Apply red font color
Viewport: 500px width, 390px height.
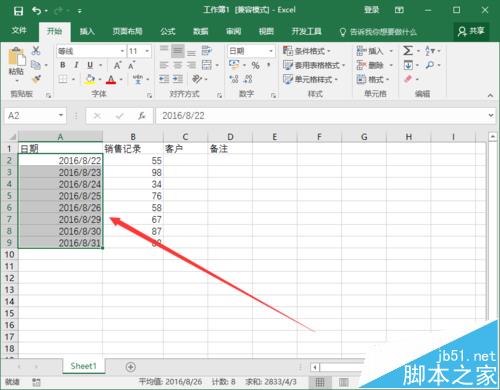[x=111, y=79]
